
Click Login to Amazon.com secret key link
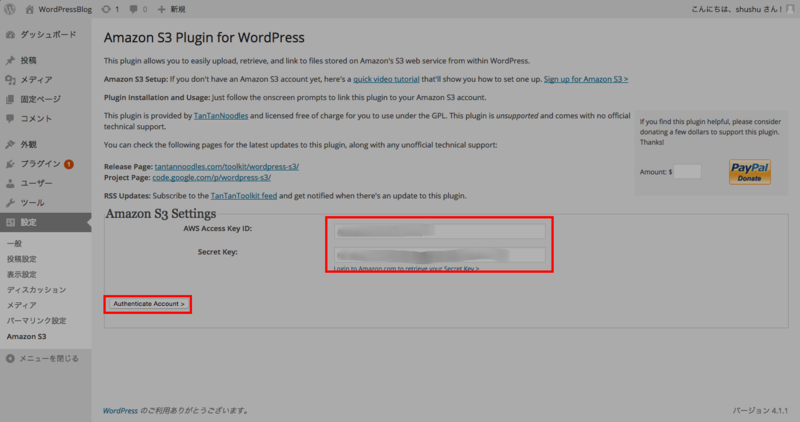(x=406, y=268)
